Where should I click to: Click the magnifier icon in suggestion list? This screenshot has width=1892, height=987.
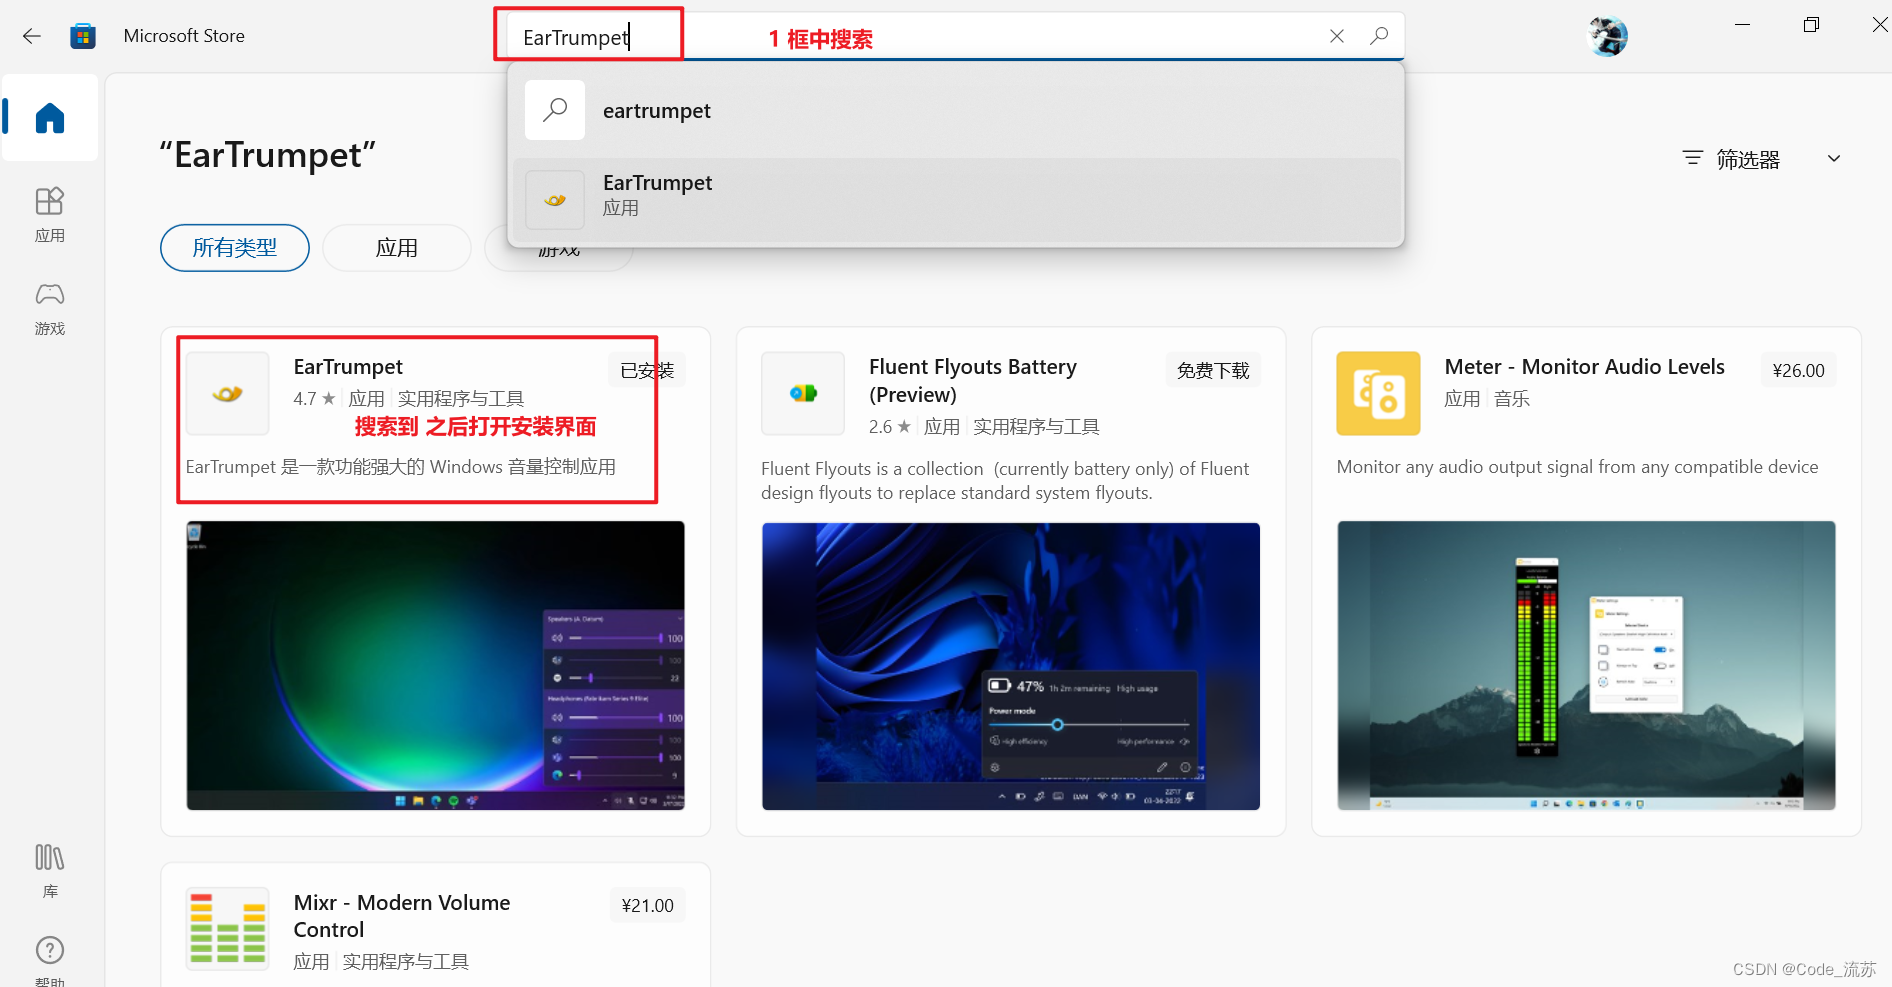tap(555, 110)
